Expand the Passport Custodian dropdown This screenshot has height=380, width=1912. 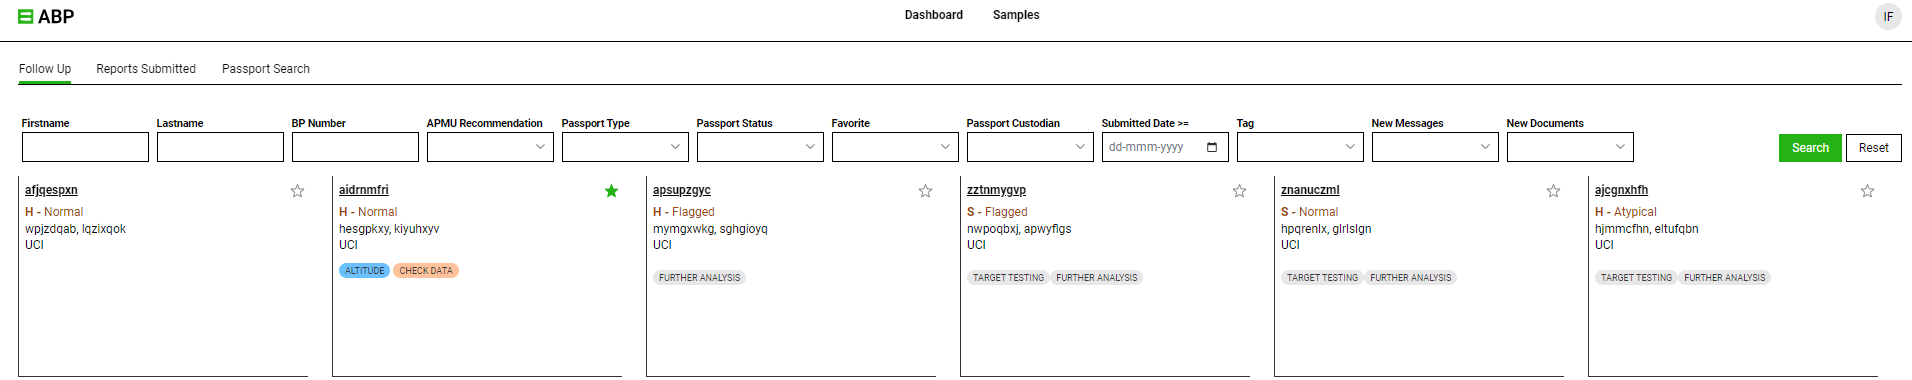point(1030,147)
